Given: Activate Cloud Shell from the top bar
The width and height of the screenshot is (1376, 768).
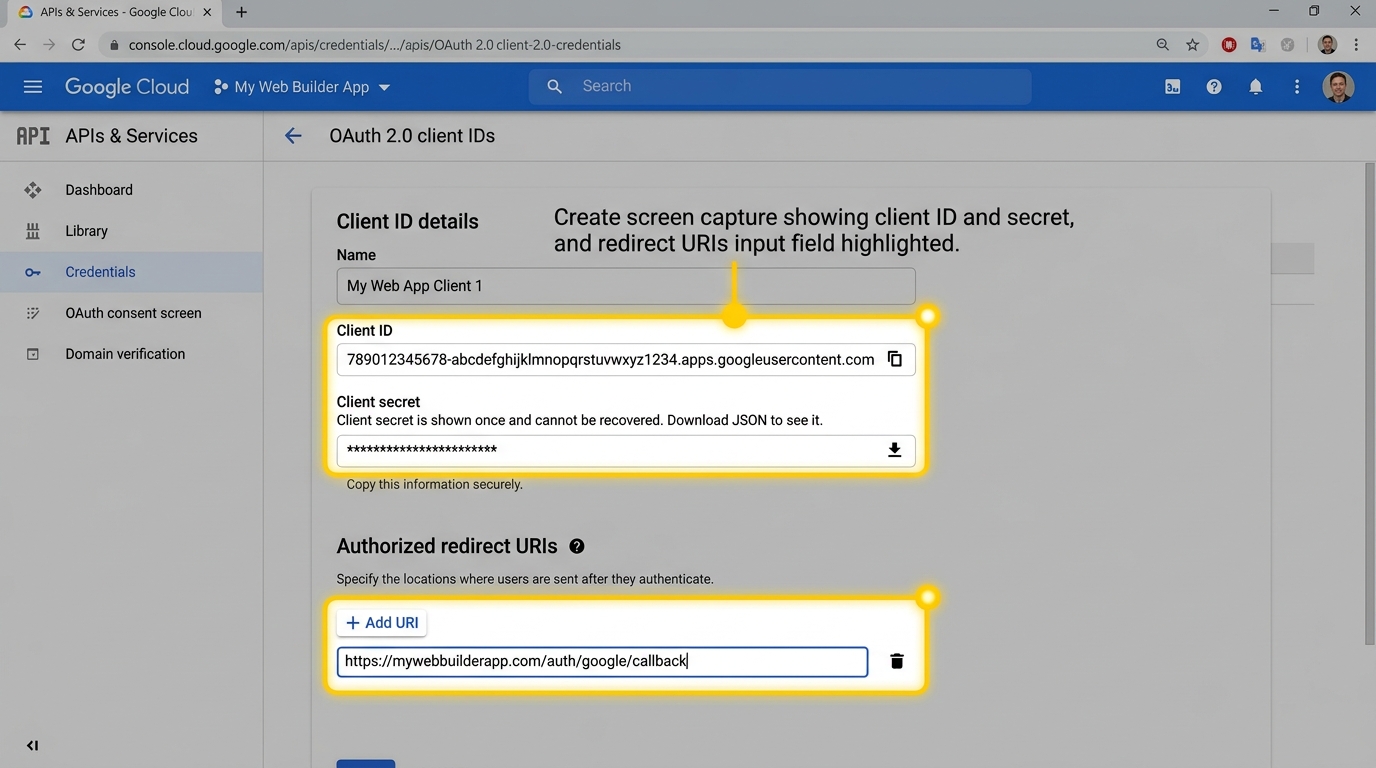Looking at the screenshot, I should pyautogui.click(x=1172, y=87).
